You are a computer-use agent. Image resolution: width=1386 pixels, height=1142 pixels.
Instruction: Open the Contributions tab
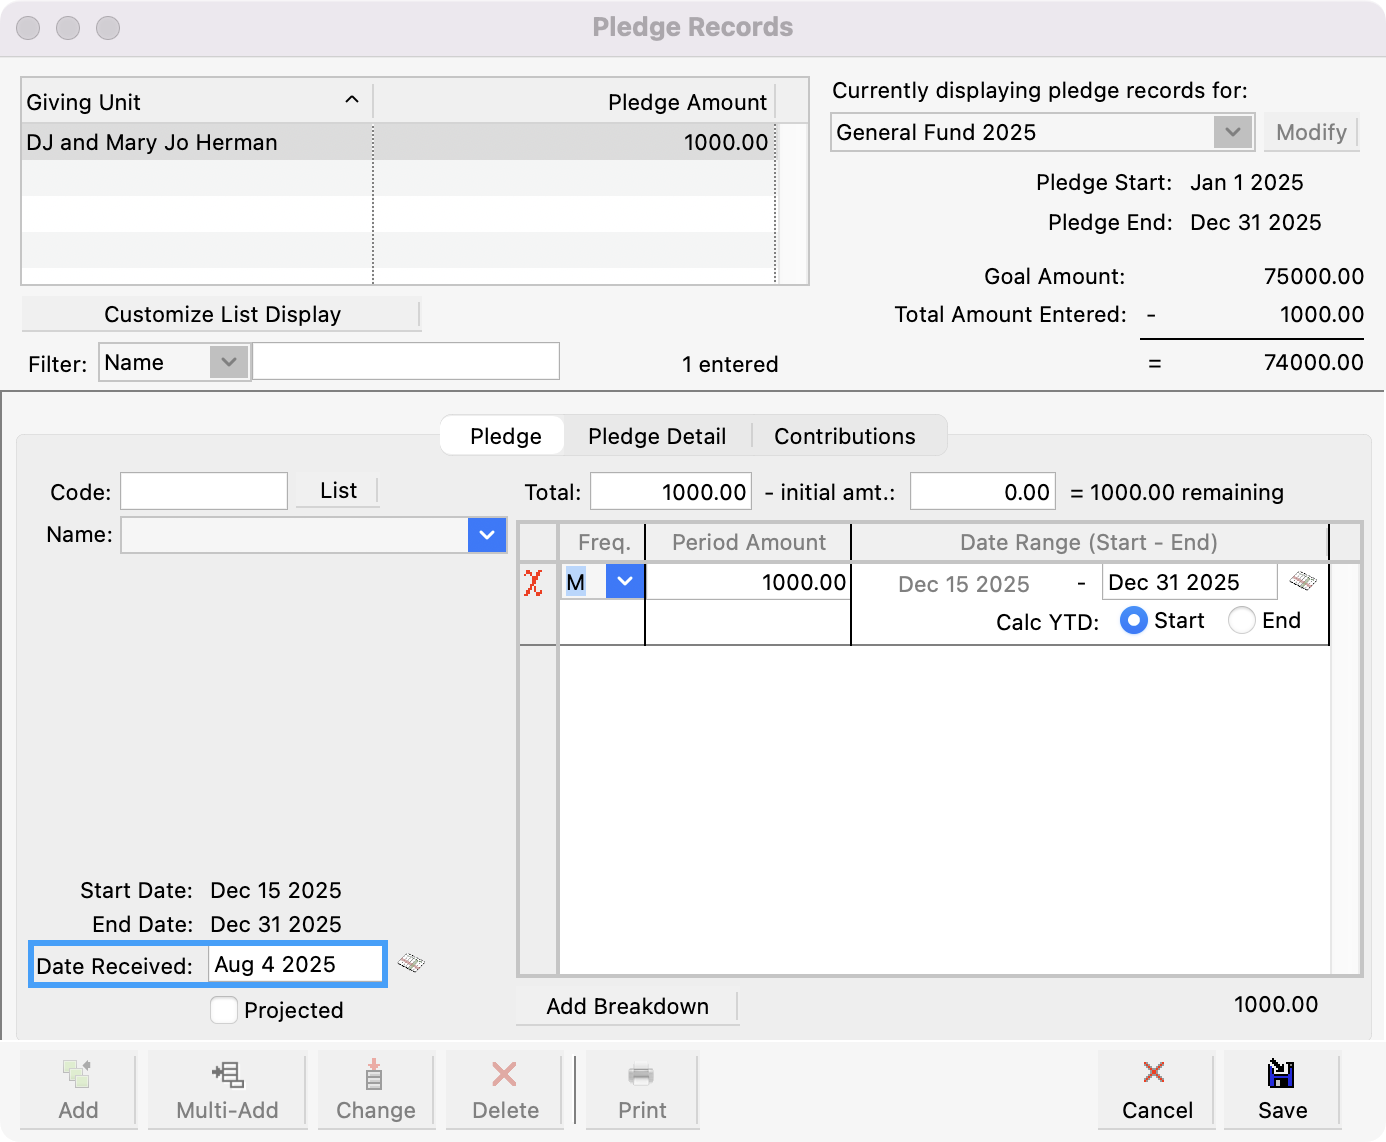[x=843, y=435]
